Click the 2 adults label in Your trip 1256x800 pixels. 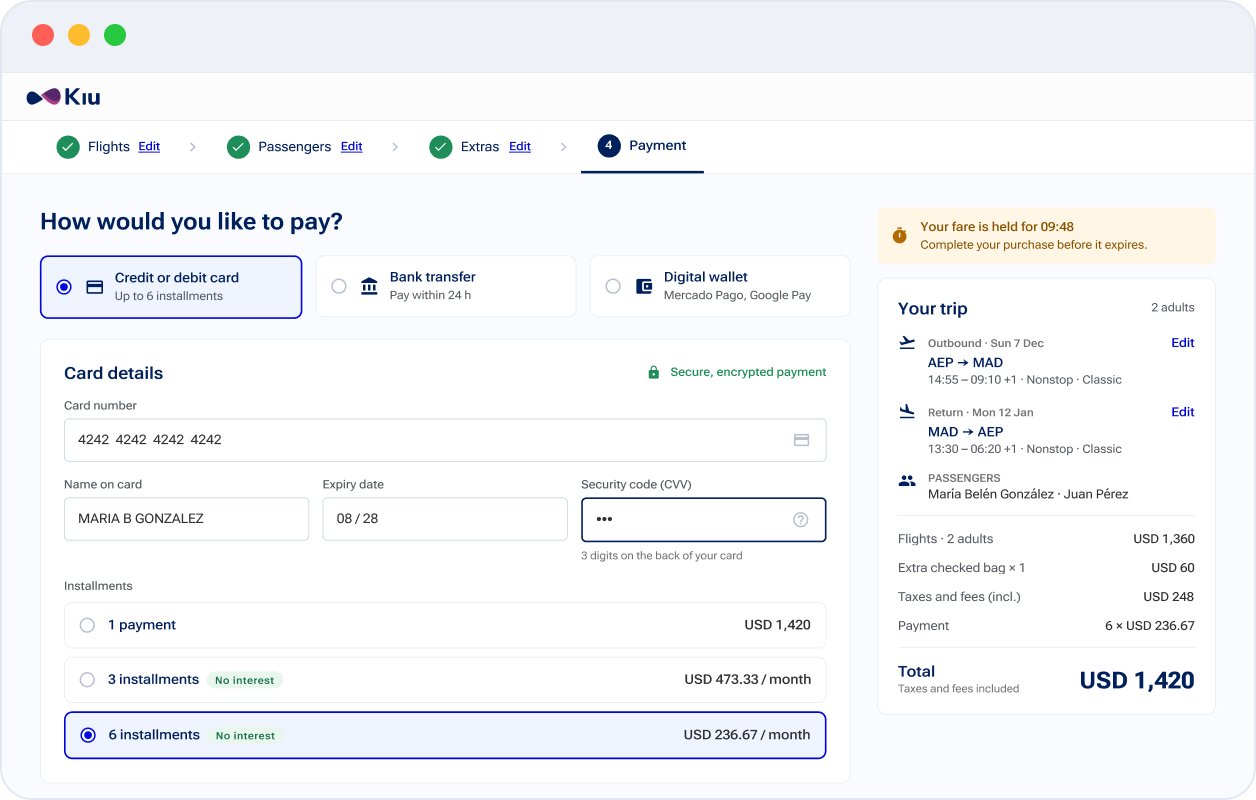1173,308
